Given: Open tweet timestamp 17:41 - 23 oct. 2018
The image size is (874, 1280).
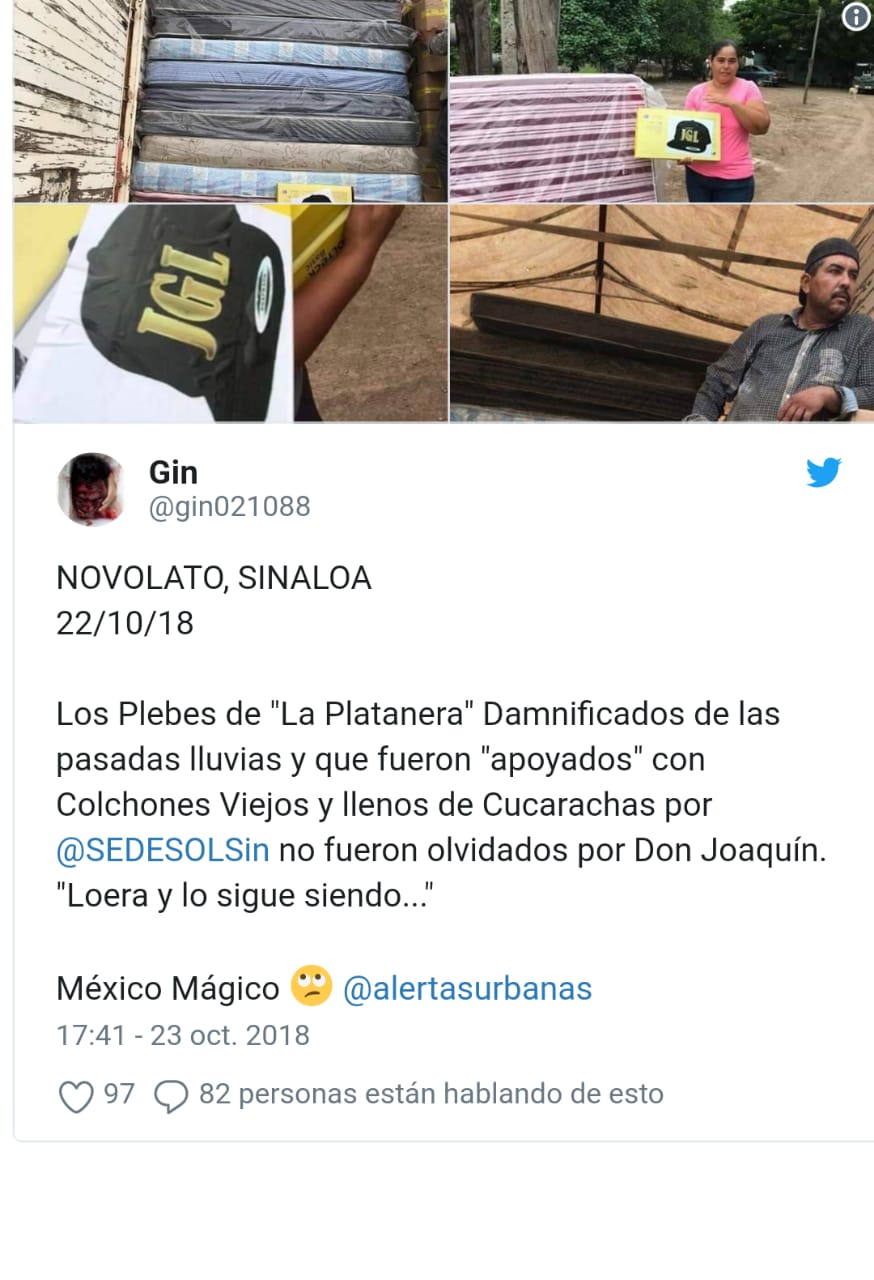Looking at the screenshot, I should (x=183, y=1035).
